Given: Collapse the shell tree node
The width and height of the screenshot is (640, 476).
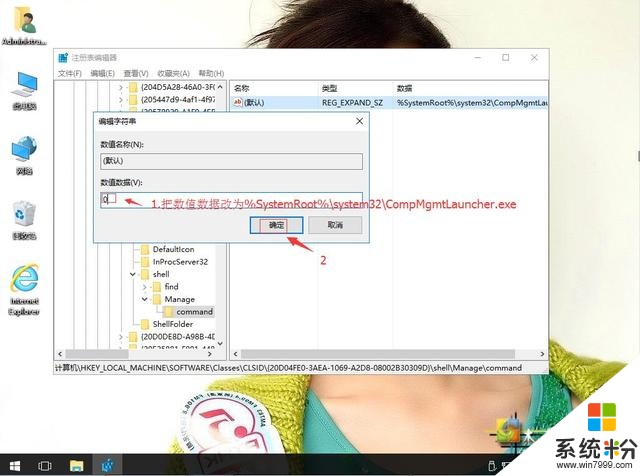Looking at the screenshot, I should click(133, 274).
